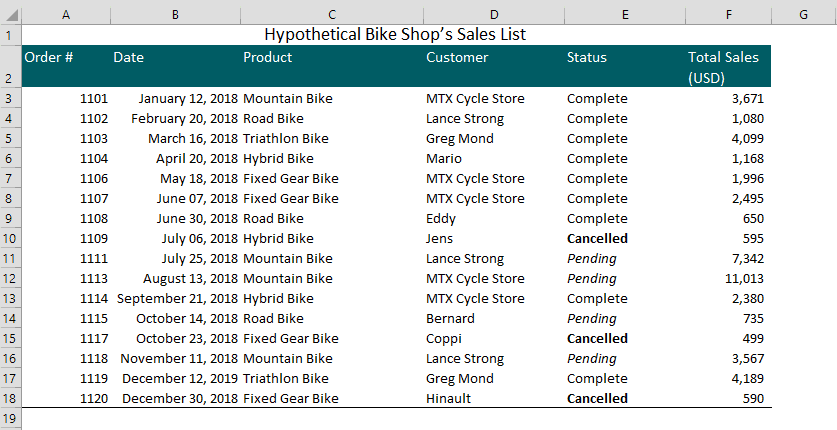Viewport: 837px width, 430px height.
Task: Select the customer cell Hinault
Action: click(x=494, y=399)
